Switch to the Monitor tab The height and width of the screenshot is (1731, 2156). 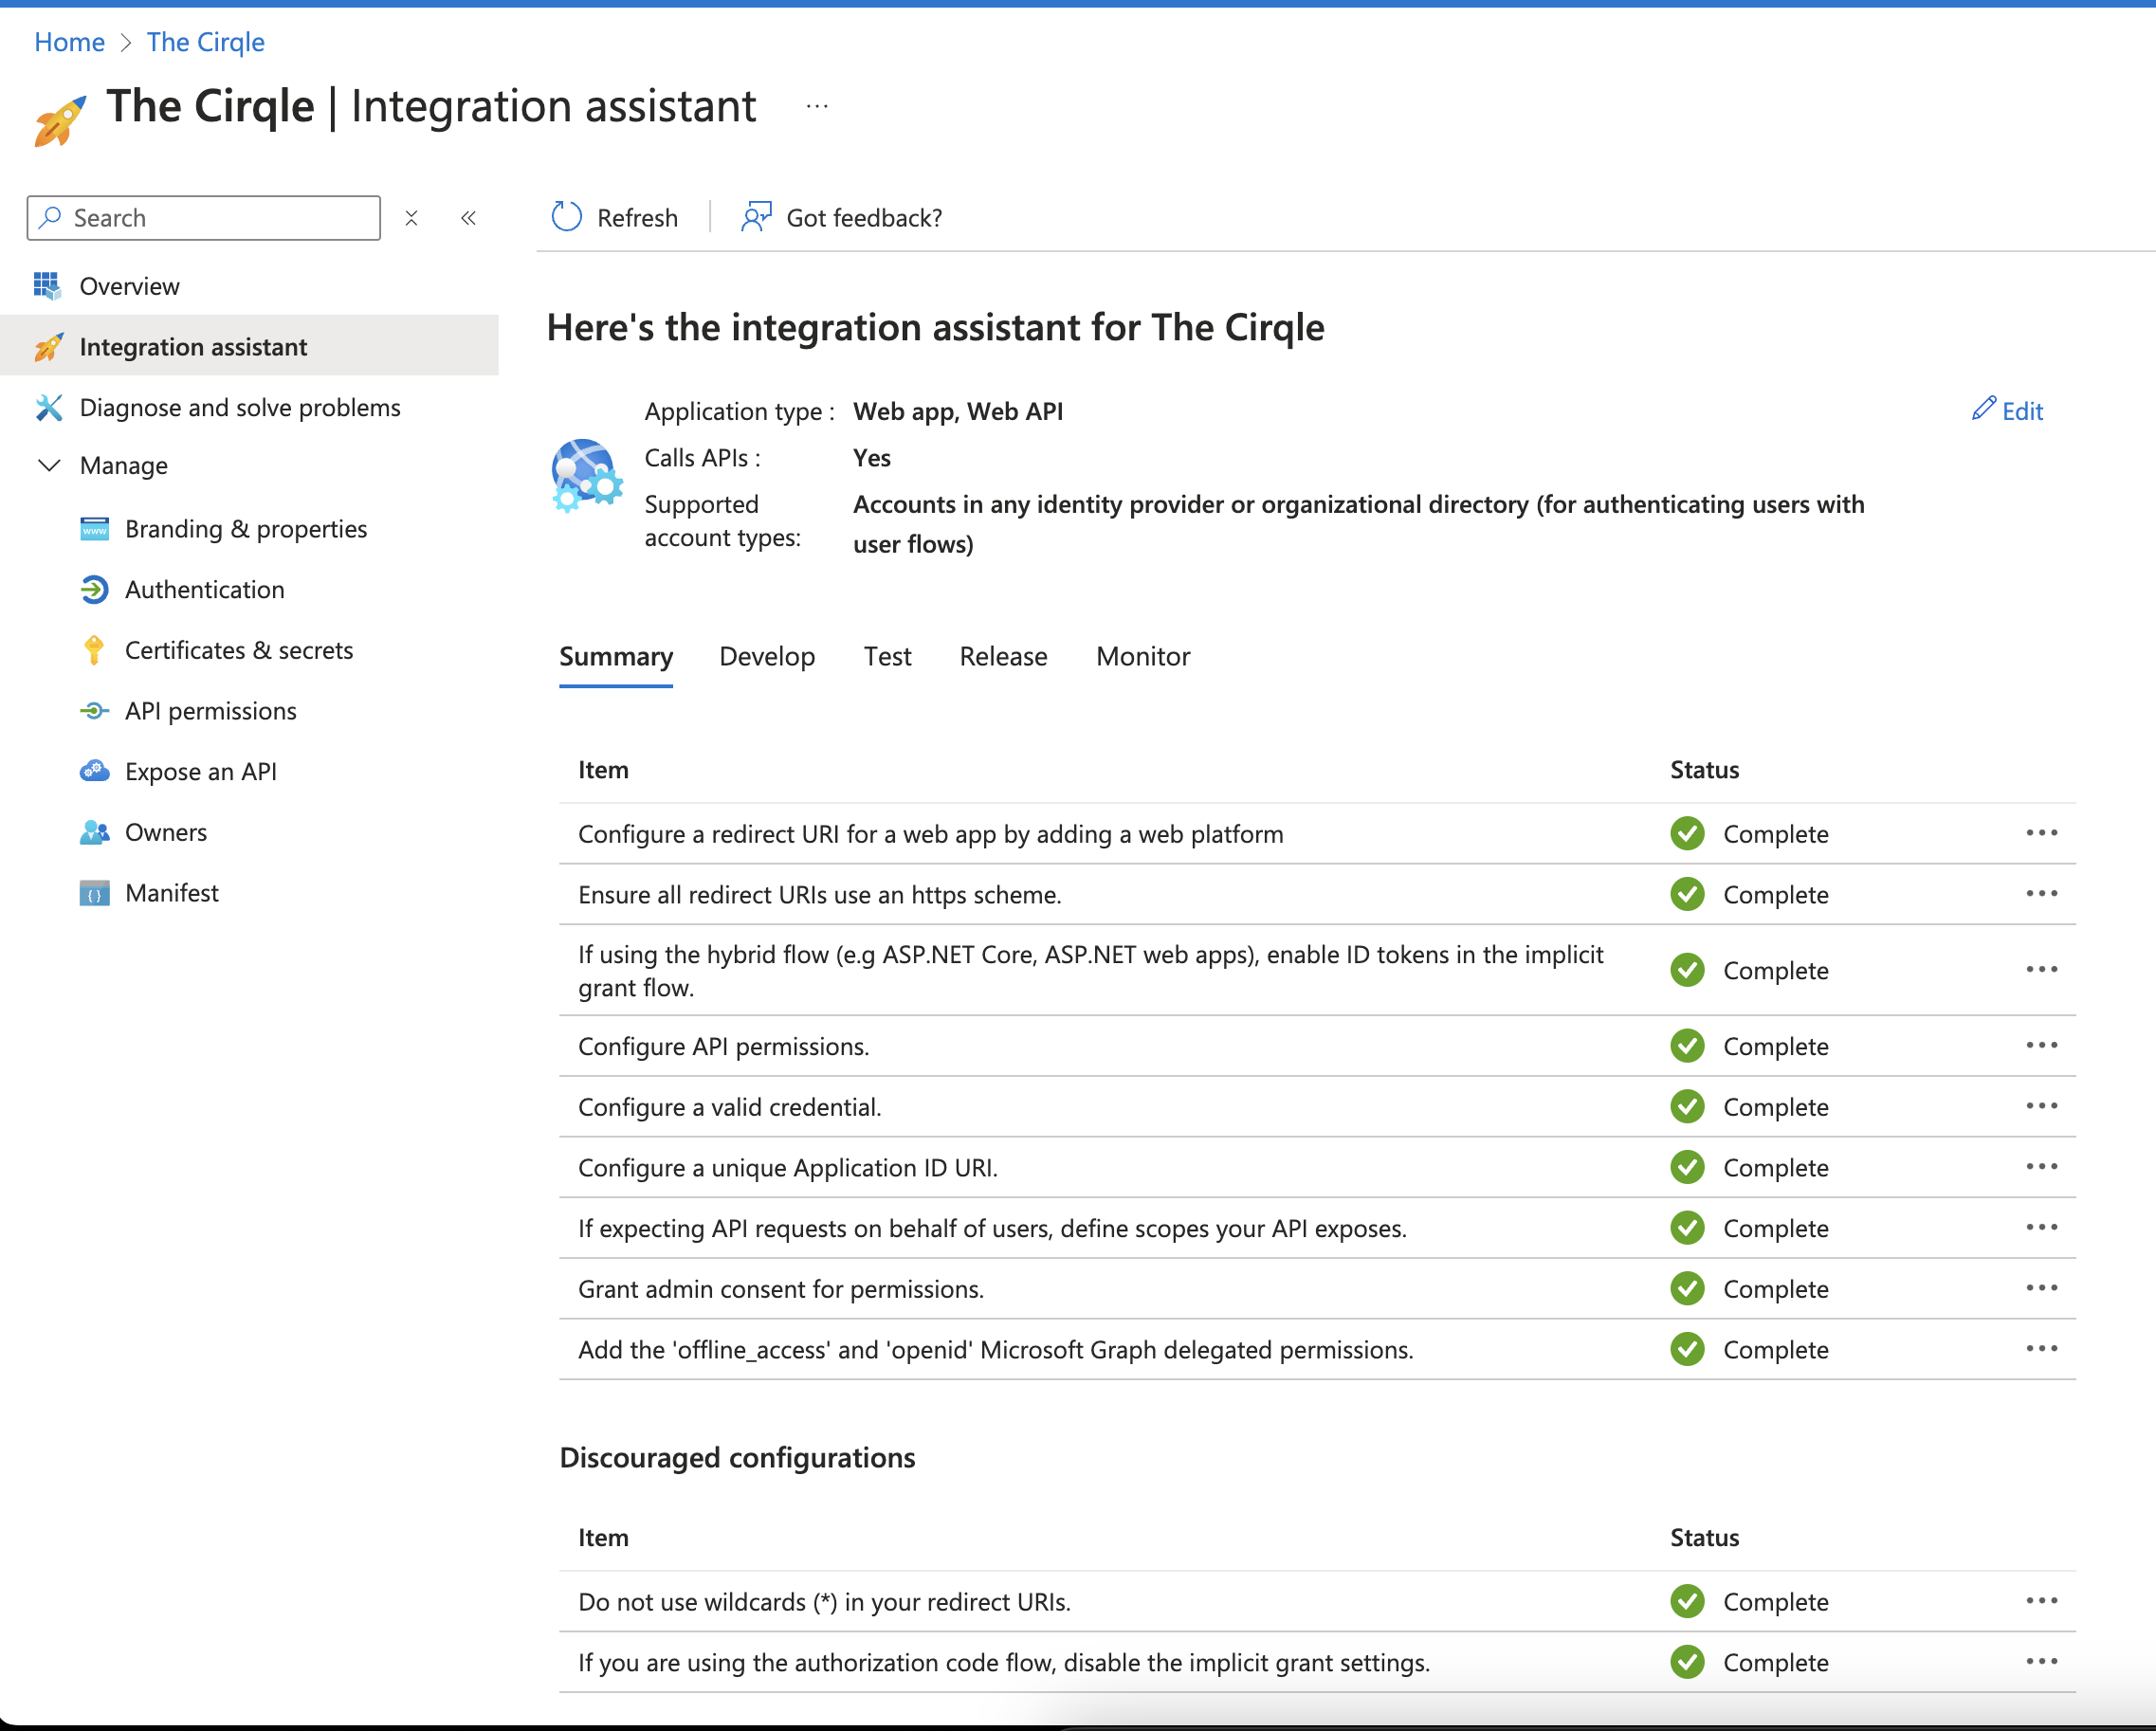[1141, 656]
